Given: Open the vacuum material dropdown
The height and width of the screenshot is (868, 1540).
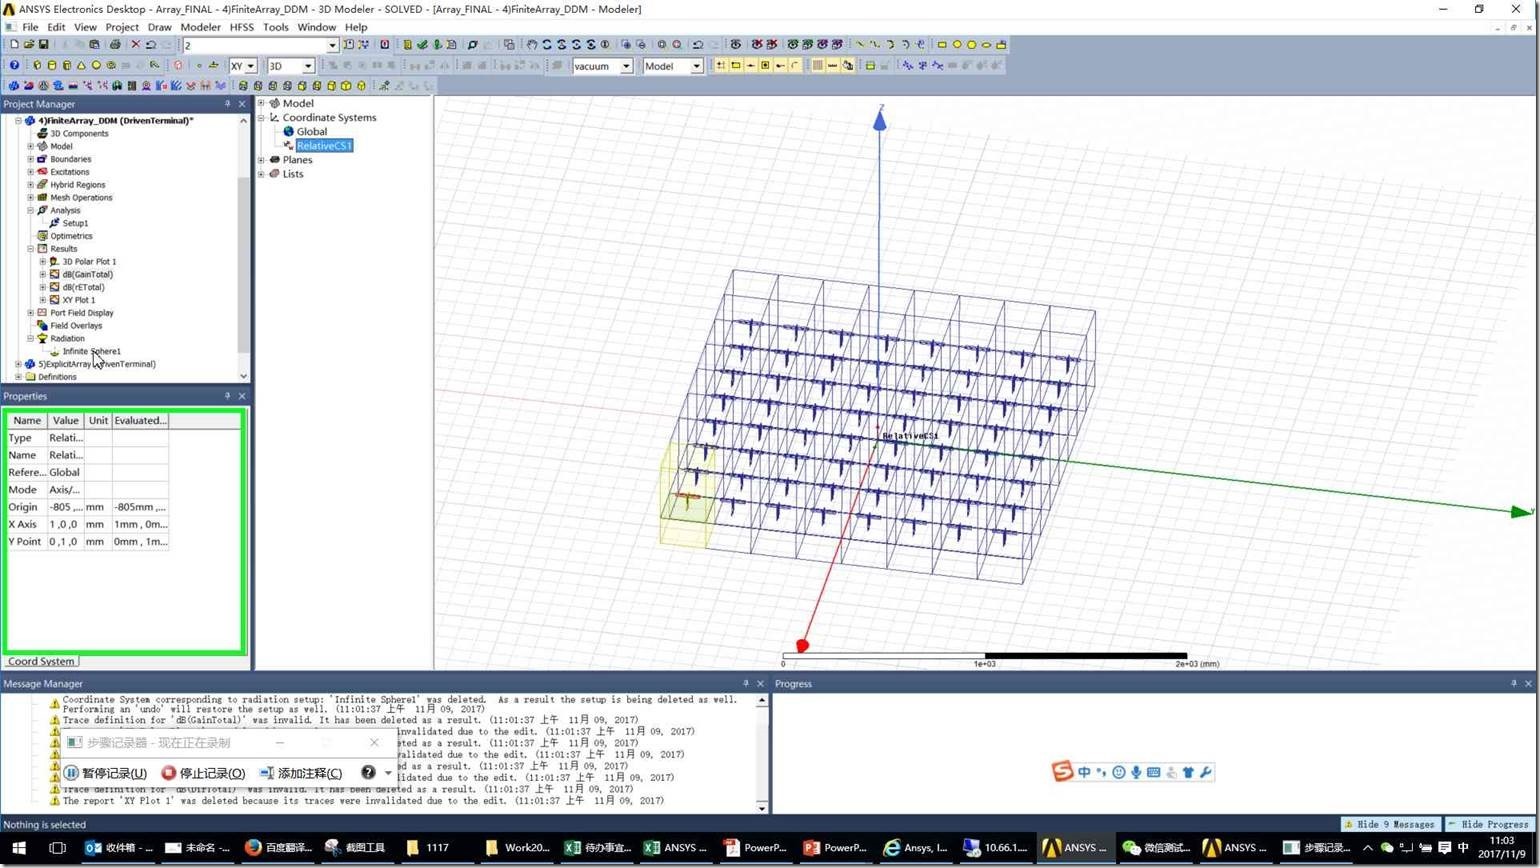Looking at the screenshot, I should 626,66.
